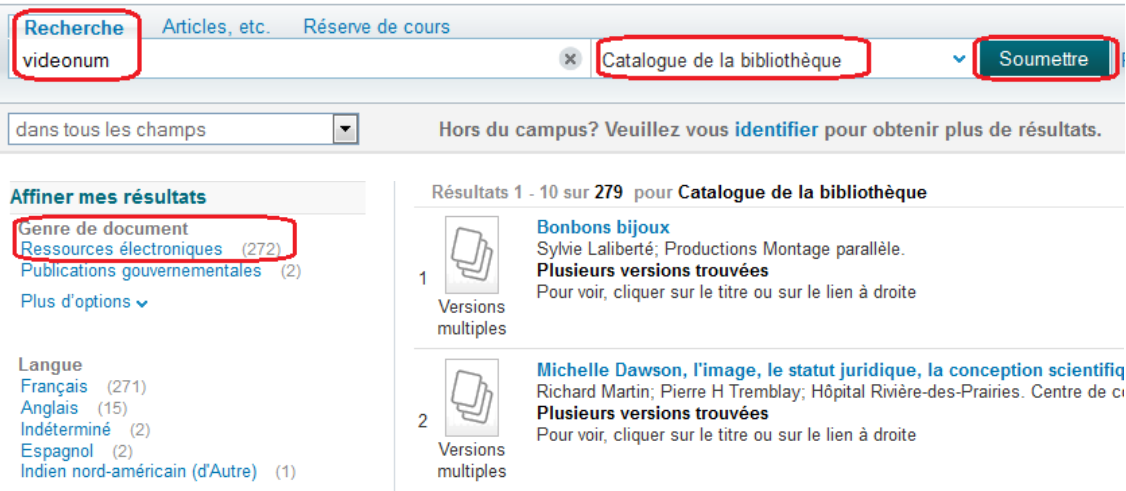Switch to the Articles, etc. tab
Viewport: 1126px width, 491px height.
coord(216,27)
